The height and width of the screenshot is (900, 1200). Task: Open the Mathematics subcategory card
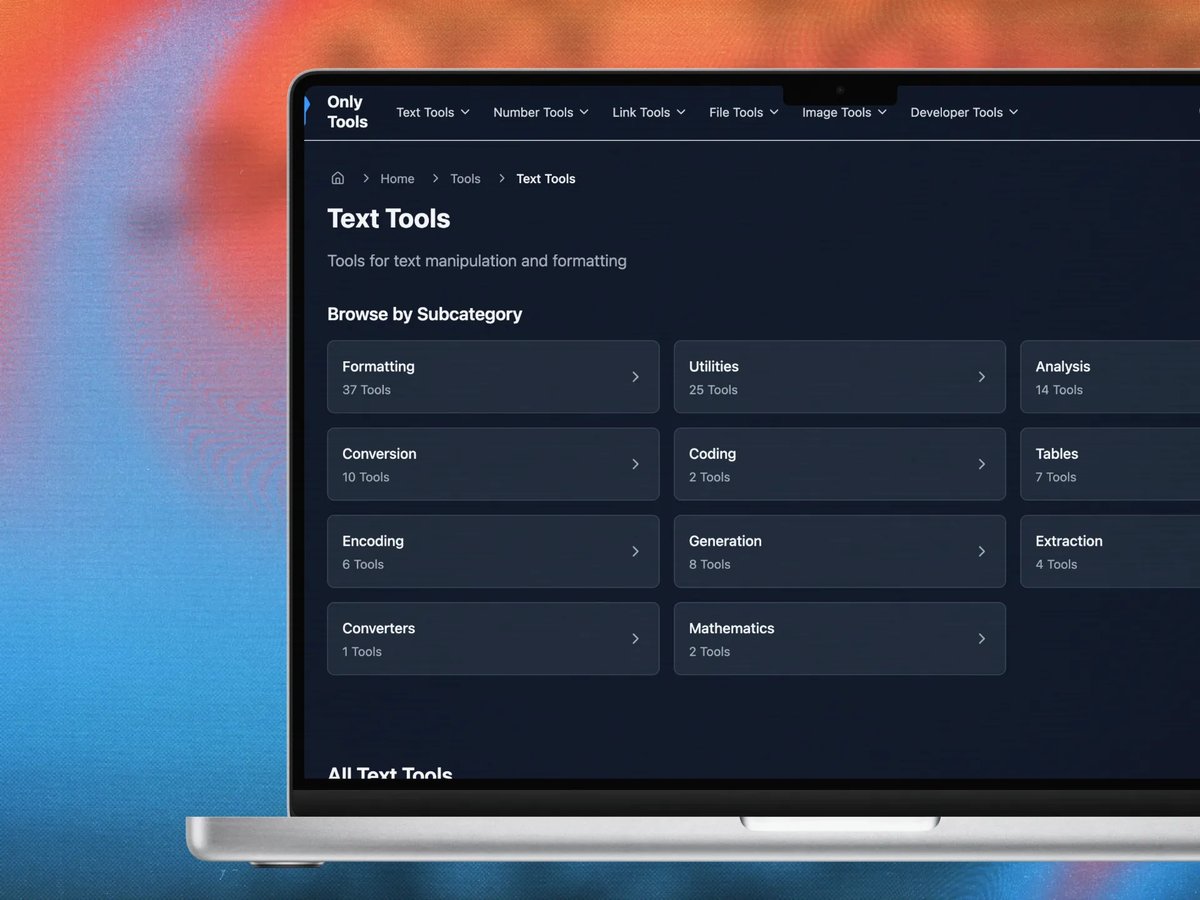click(840, 638)
